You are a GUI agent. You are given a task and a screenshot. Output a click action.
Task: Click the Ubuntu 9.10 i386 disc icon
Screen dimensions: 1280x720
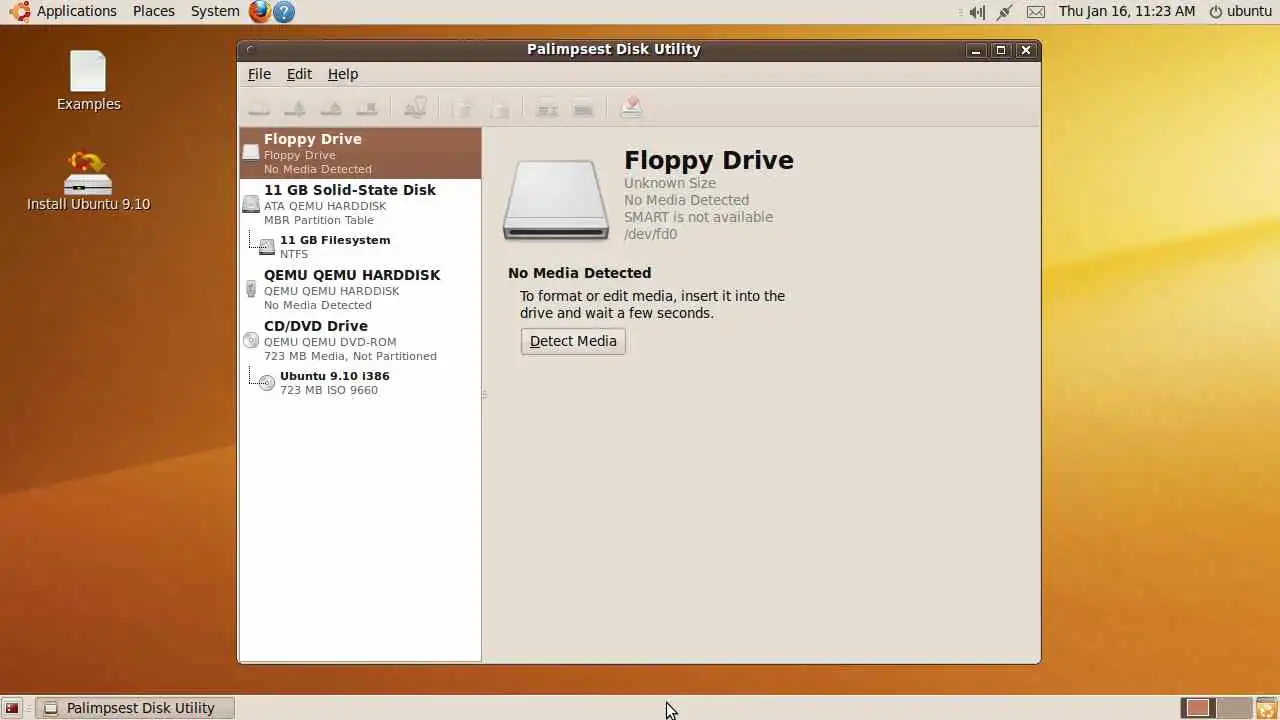(267, 383)
